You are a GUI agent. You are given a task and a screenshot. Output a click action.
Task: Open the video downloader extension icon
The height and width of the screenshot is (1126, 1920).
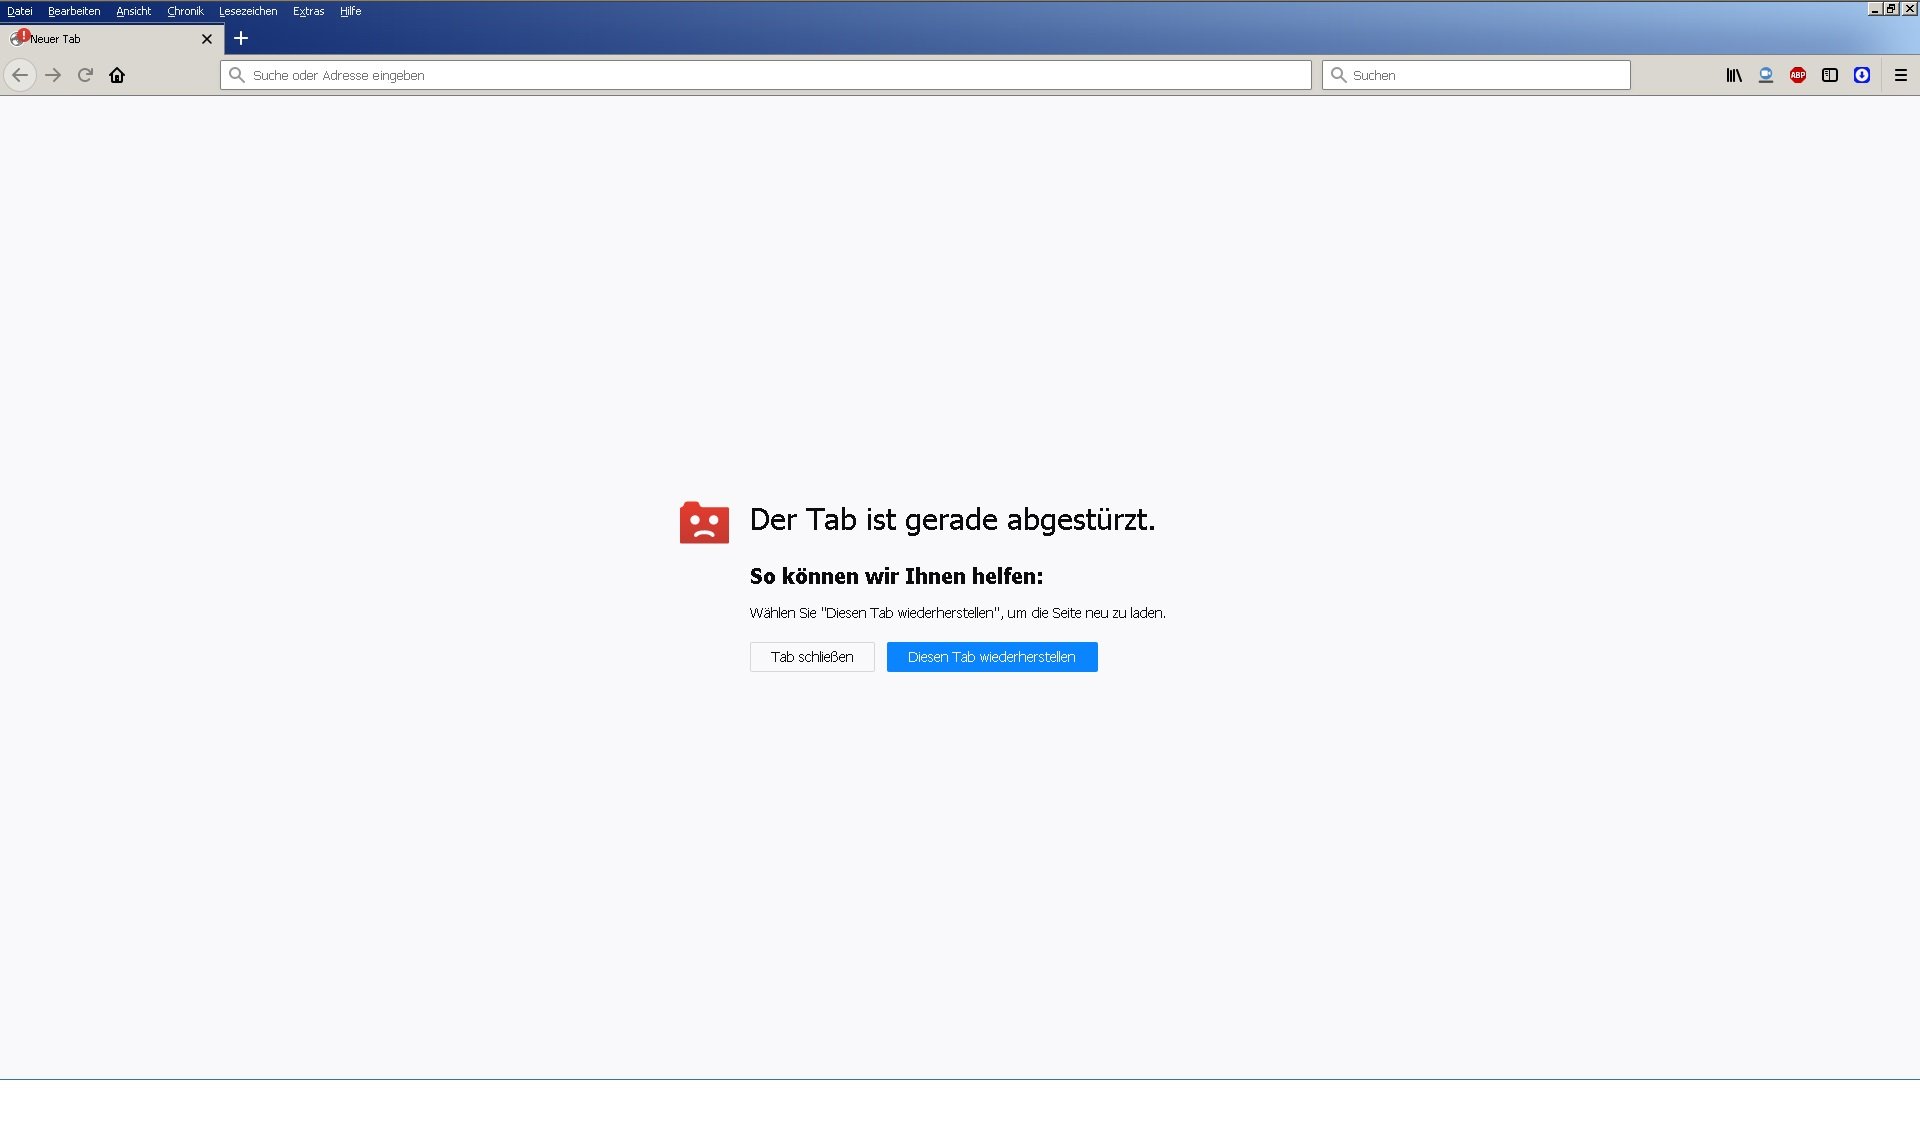pos(1765,75)
